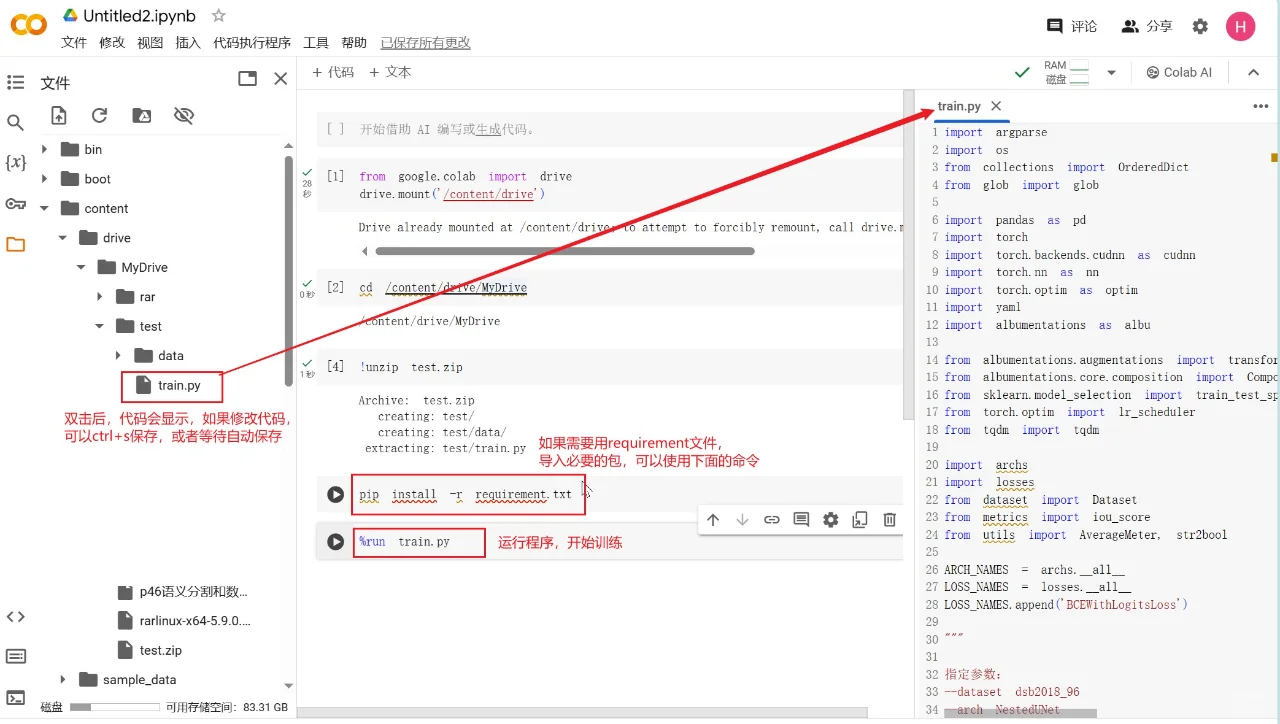Image resolution: width=1280 pixels, height=724 pixels.
Task: Click the mount Google Drive icon
Action: pos(142,116)
